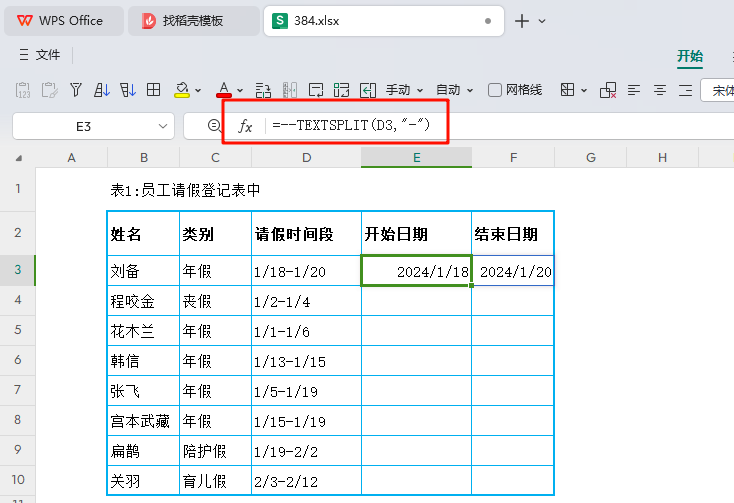
Task: Click the name cell 宫本武藏
Action: [143, 421]
